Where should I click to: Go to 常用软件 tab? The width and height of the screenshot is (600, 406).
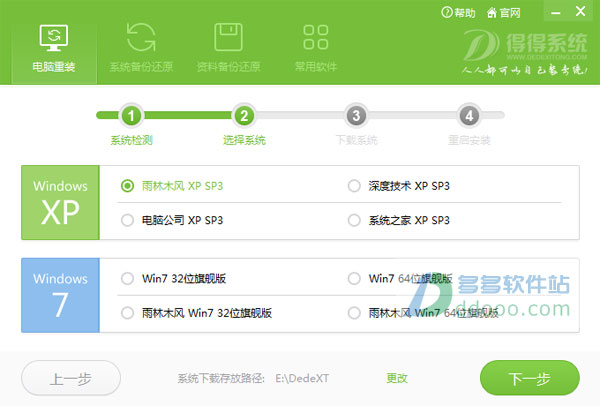[316, 48]
